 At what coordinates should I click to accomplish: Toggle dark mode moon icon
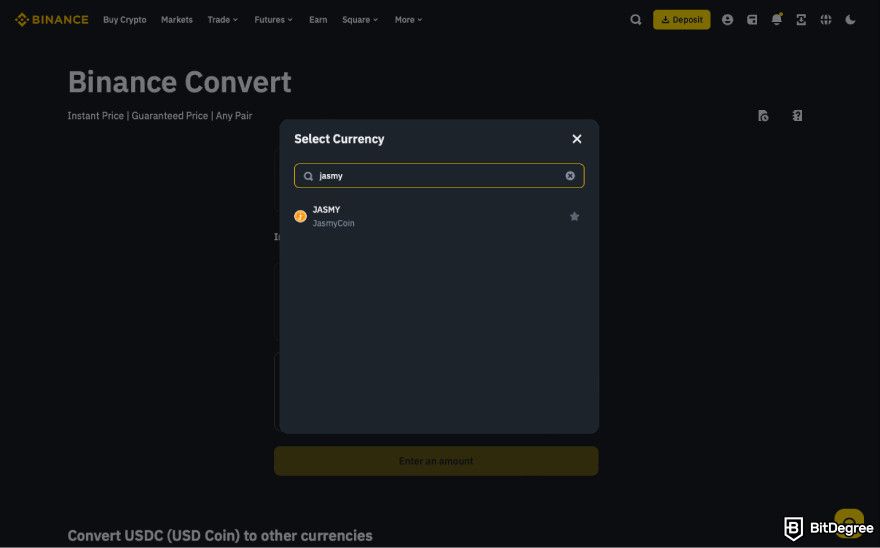tap(850, 20)
